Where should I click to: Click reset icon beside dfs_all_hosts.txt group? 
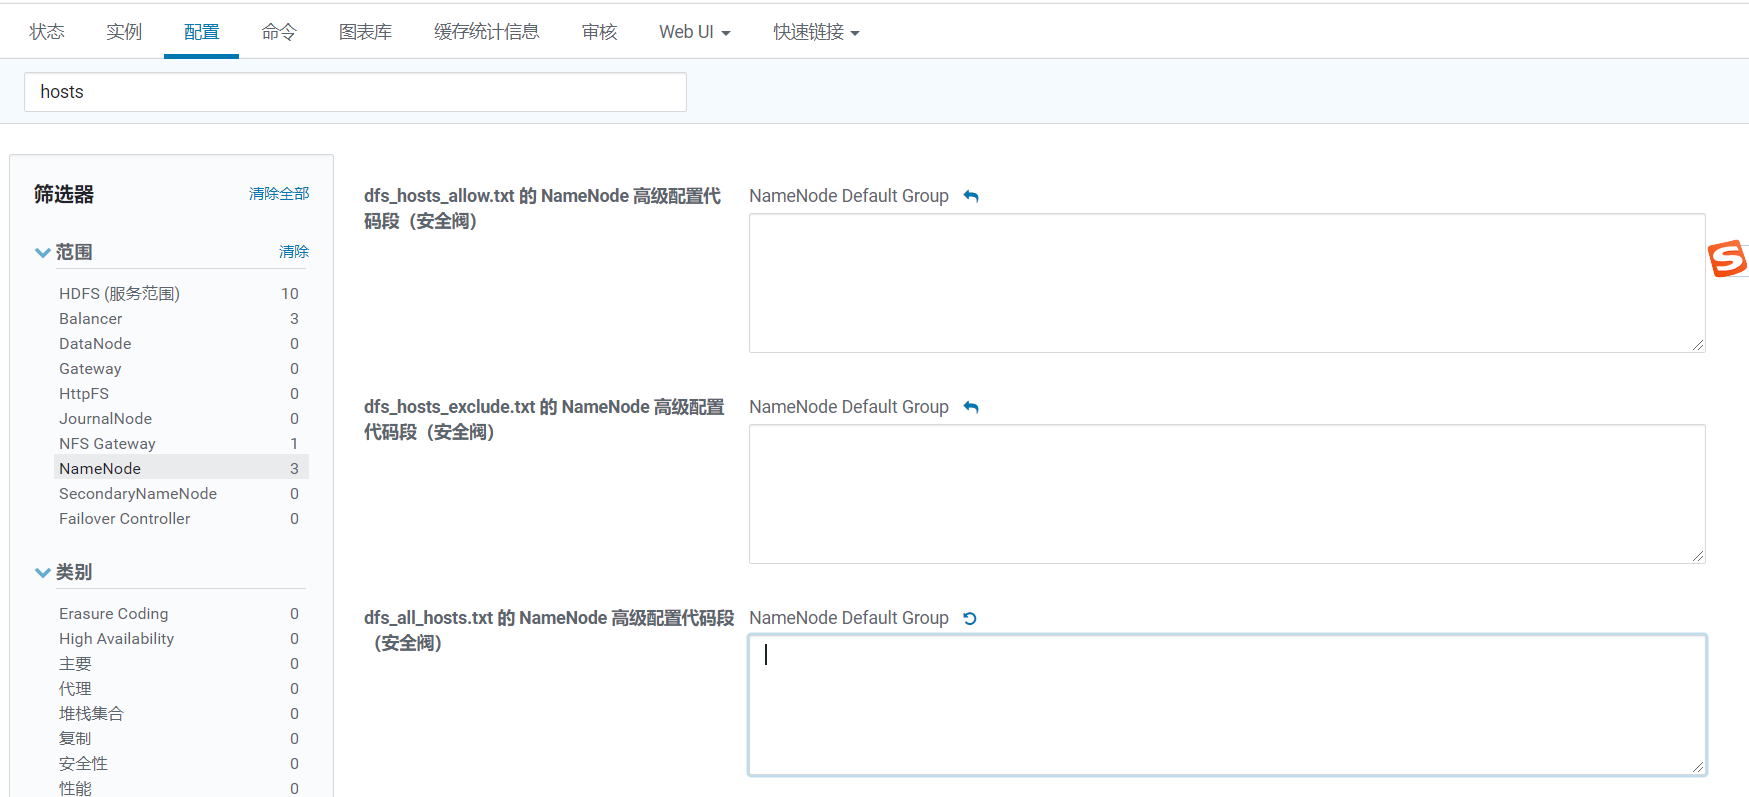(x=969, y=618)
